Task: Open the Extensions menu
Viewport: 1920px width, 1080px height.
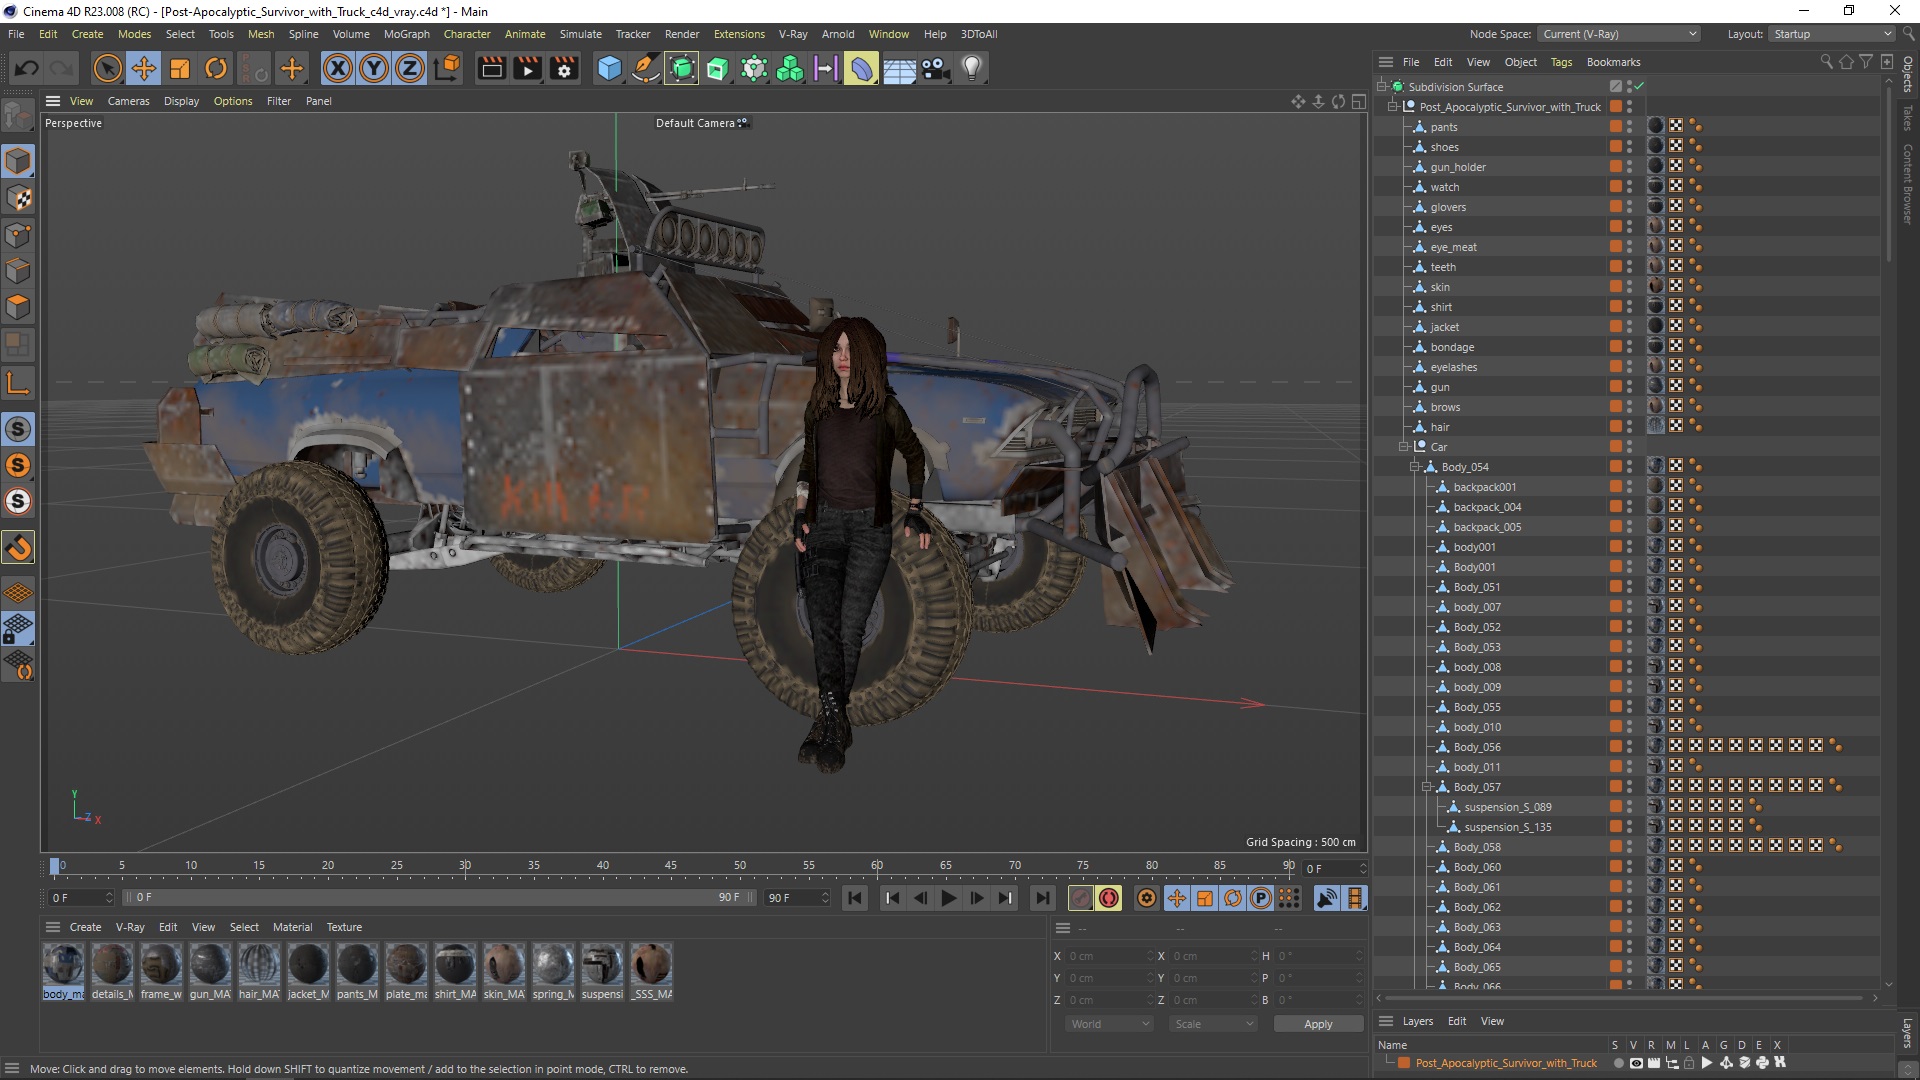Action: (739, 34)
